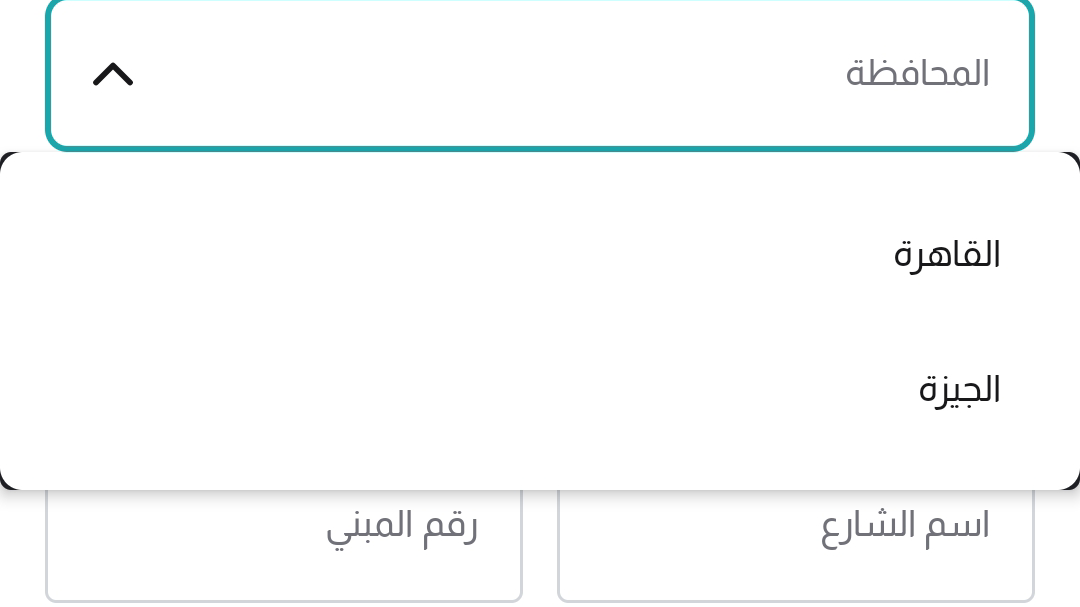Focus the street name field
Viewport: 1080px width, 607px height.
(795, 545)
